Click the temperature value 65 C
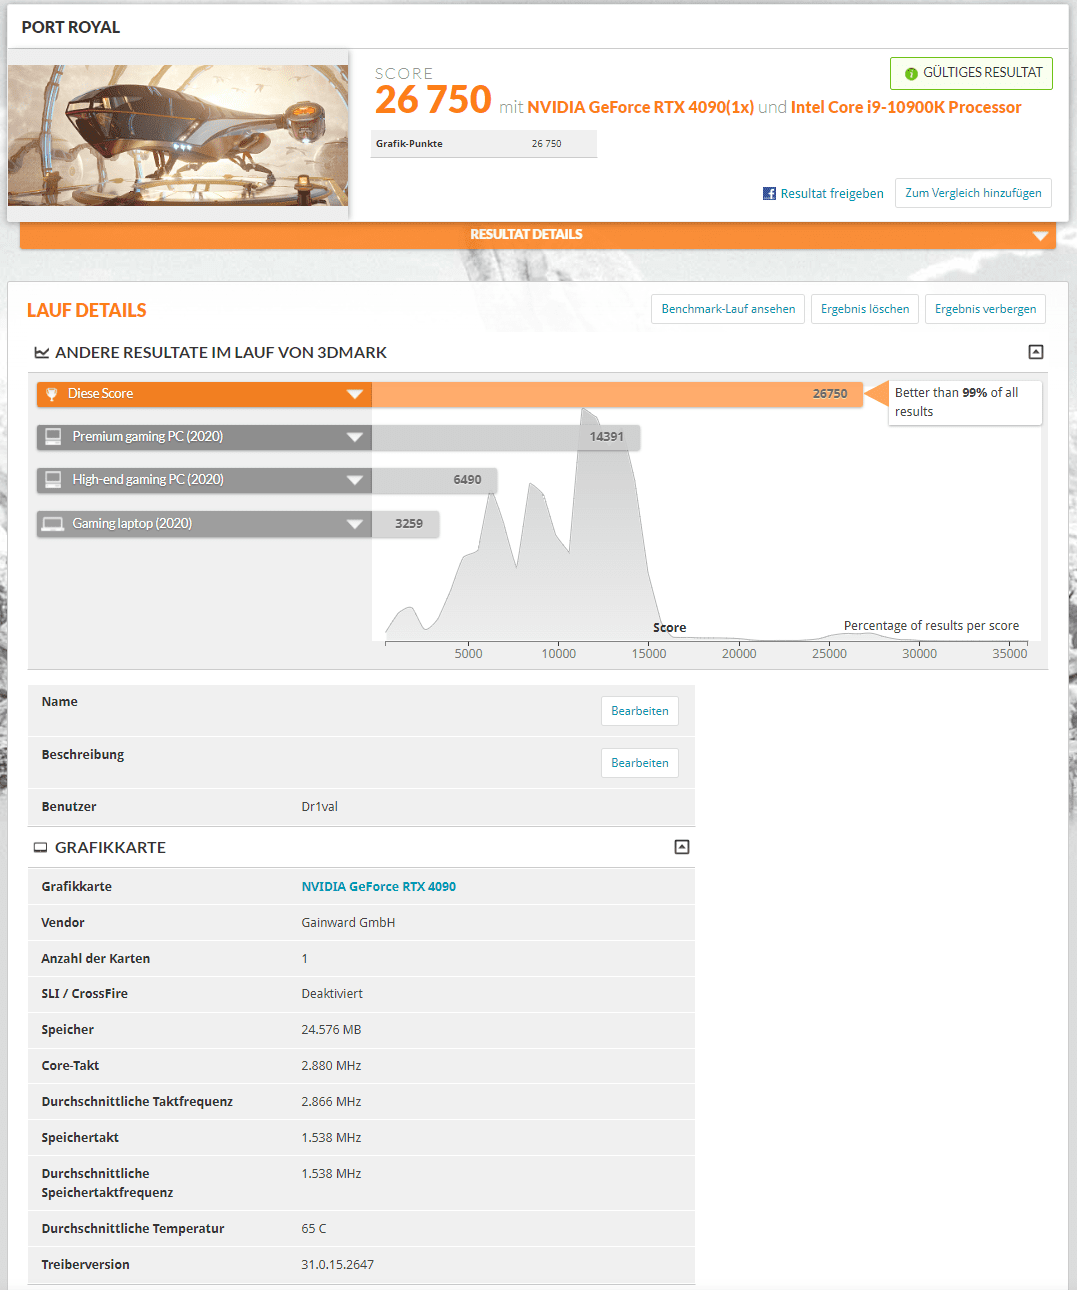 click(x=314, y=1229)
